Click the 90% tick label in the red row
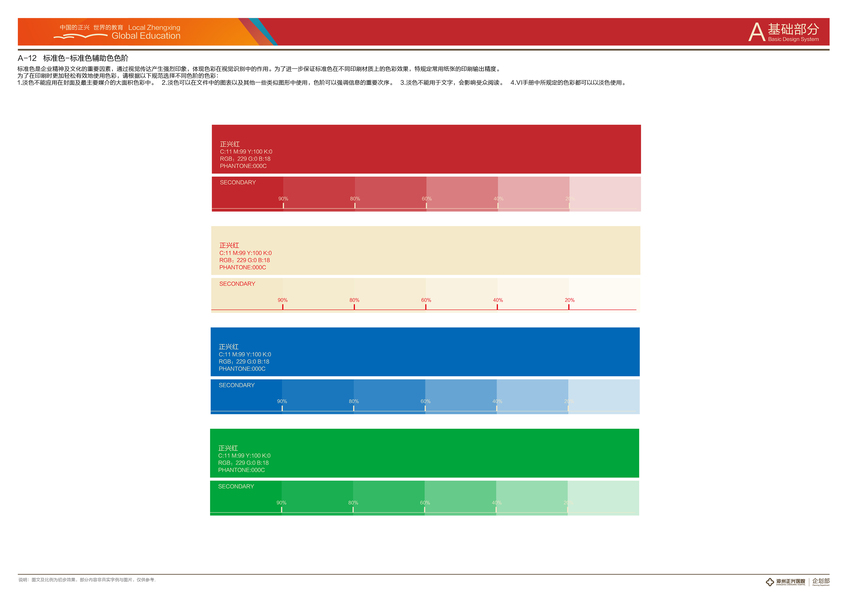This screenshot has height=600, width=848. tap(283, 199)
